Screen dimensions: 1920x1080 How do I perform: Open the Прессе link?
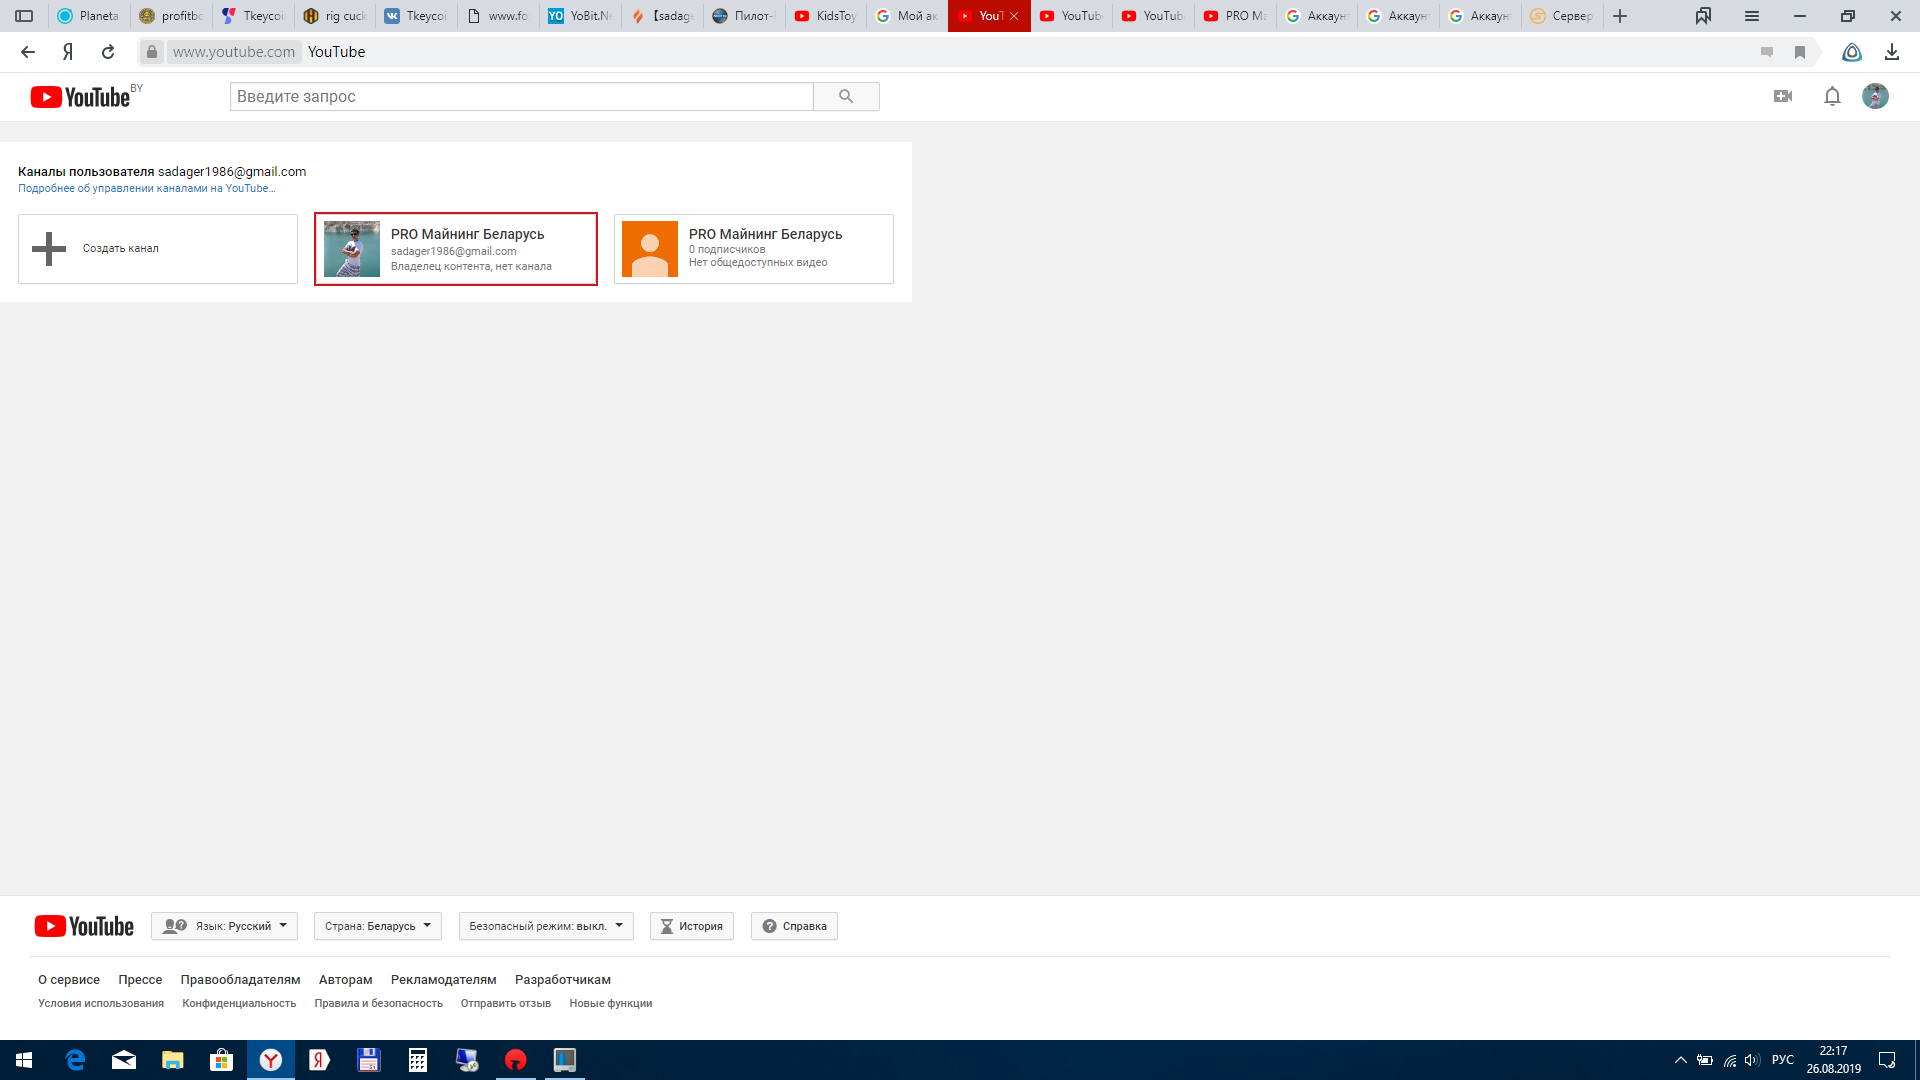pos(140,980)
